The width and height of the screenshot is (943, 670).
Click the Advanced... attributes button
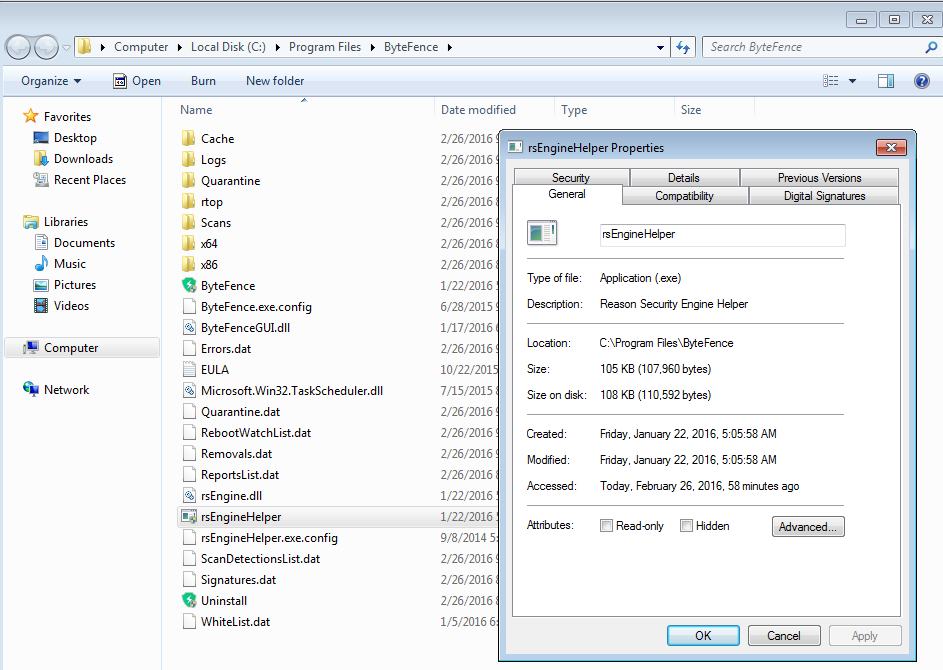(x=808, y=526)
